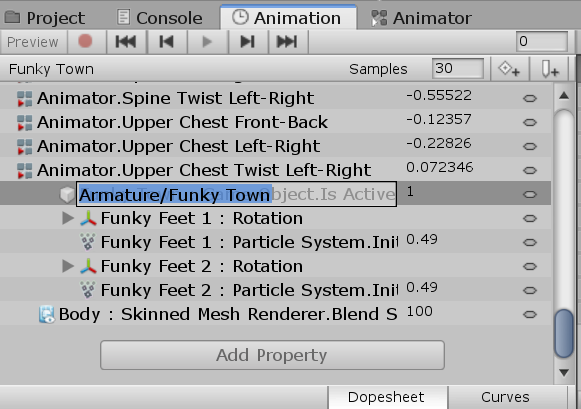Jump to last keyframe of clip

pyautogui.click(x=287, y=41)
